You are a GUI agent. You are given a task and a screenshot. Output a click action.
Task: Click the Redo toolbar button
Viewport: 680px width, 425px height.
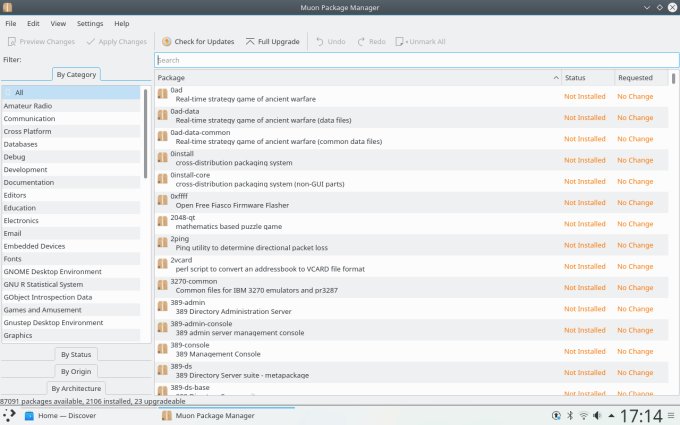(x=371, y=42)
